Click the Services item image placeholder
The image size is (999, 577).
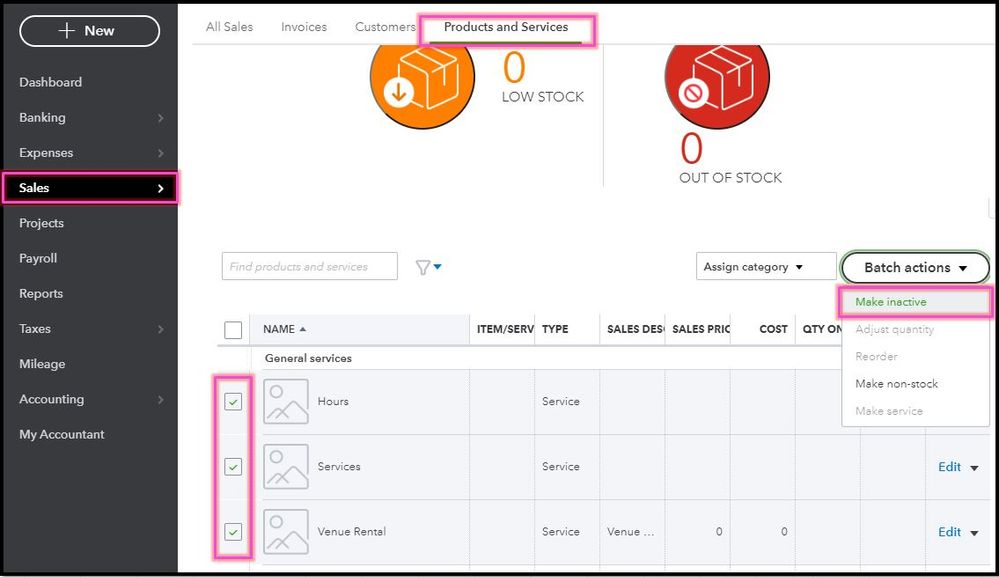(x=285, y=466)
